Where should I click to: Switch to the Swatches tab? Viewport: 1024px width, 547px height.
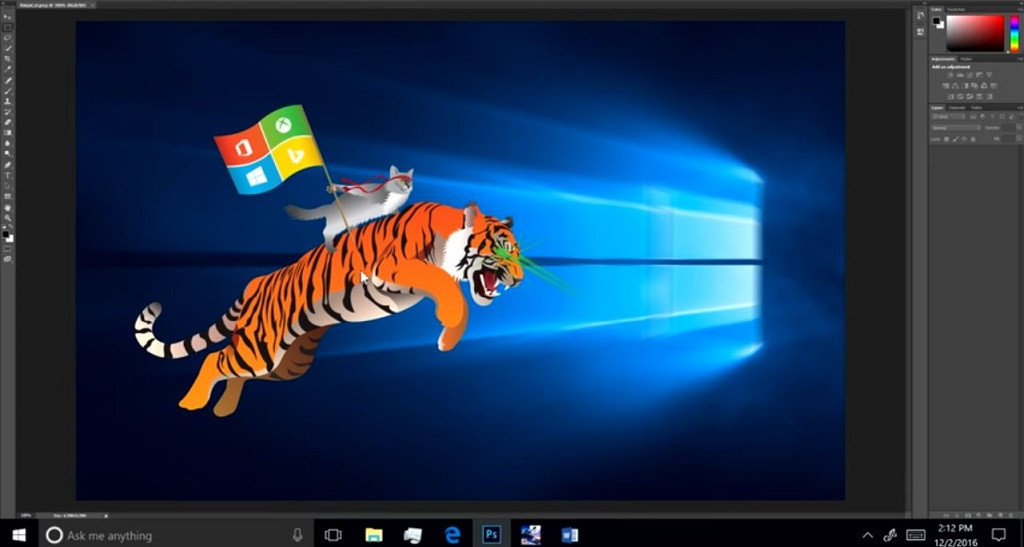pyautogui.click(x=956, y=9)
